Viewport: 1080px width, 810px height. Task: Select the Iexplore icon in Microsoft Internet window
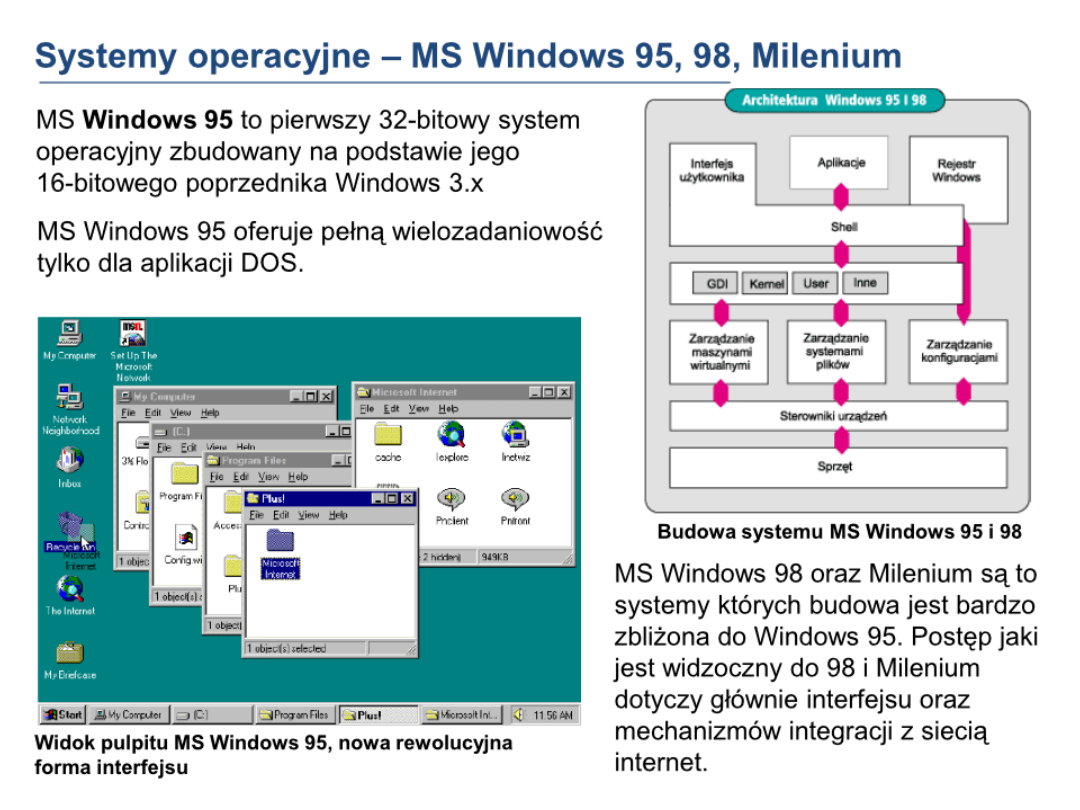pyautogui.click(x=451, y=435)
